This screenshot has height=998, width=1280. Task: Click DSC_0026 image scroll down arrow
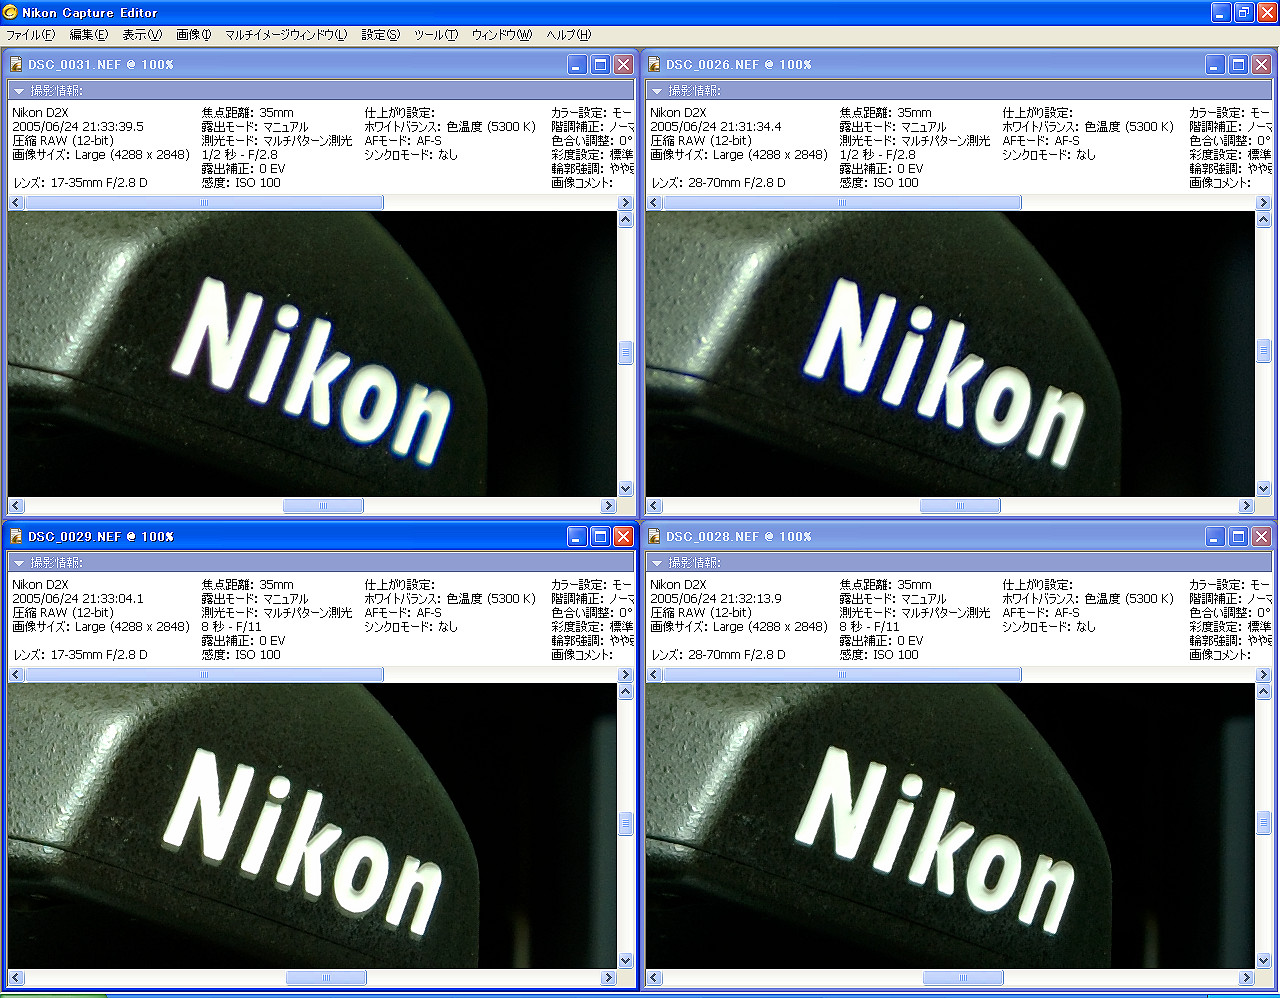[x=1264, y=489]
